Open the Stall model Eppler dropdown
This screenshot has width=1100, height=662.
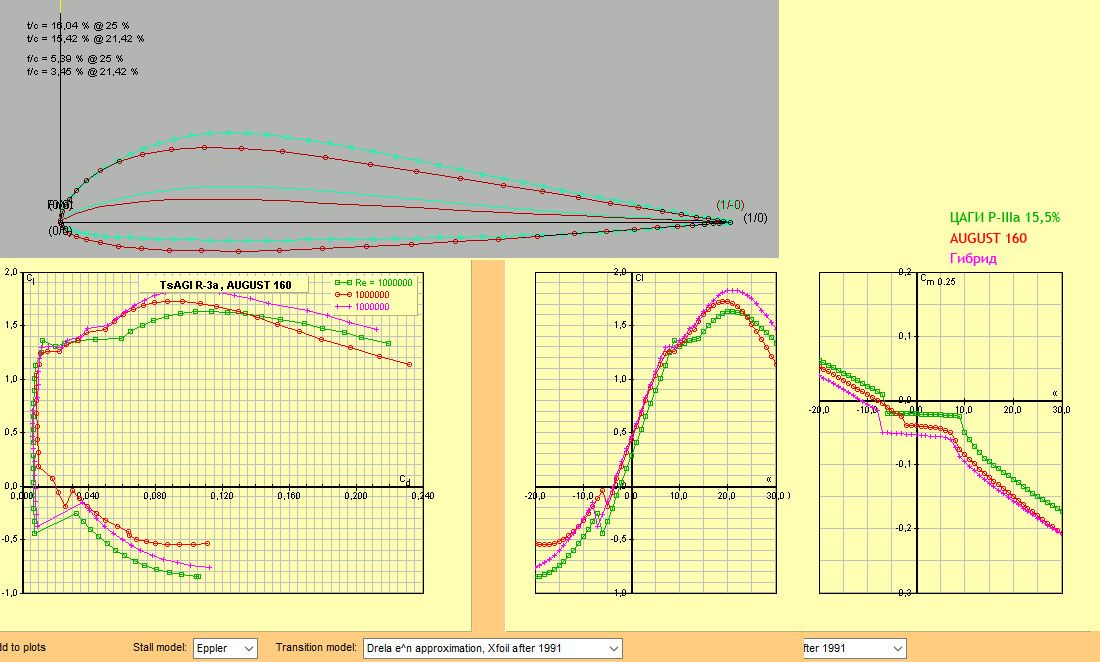pyautogui.click(x=225, y=648)
